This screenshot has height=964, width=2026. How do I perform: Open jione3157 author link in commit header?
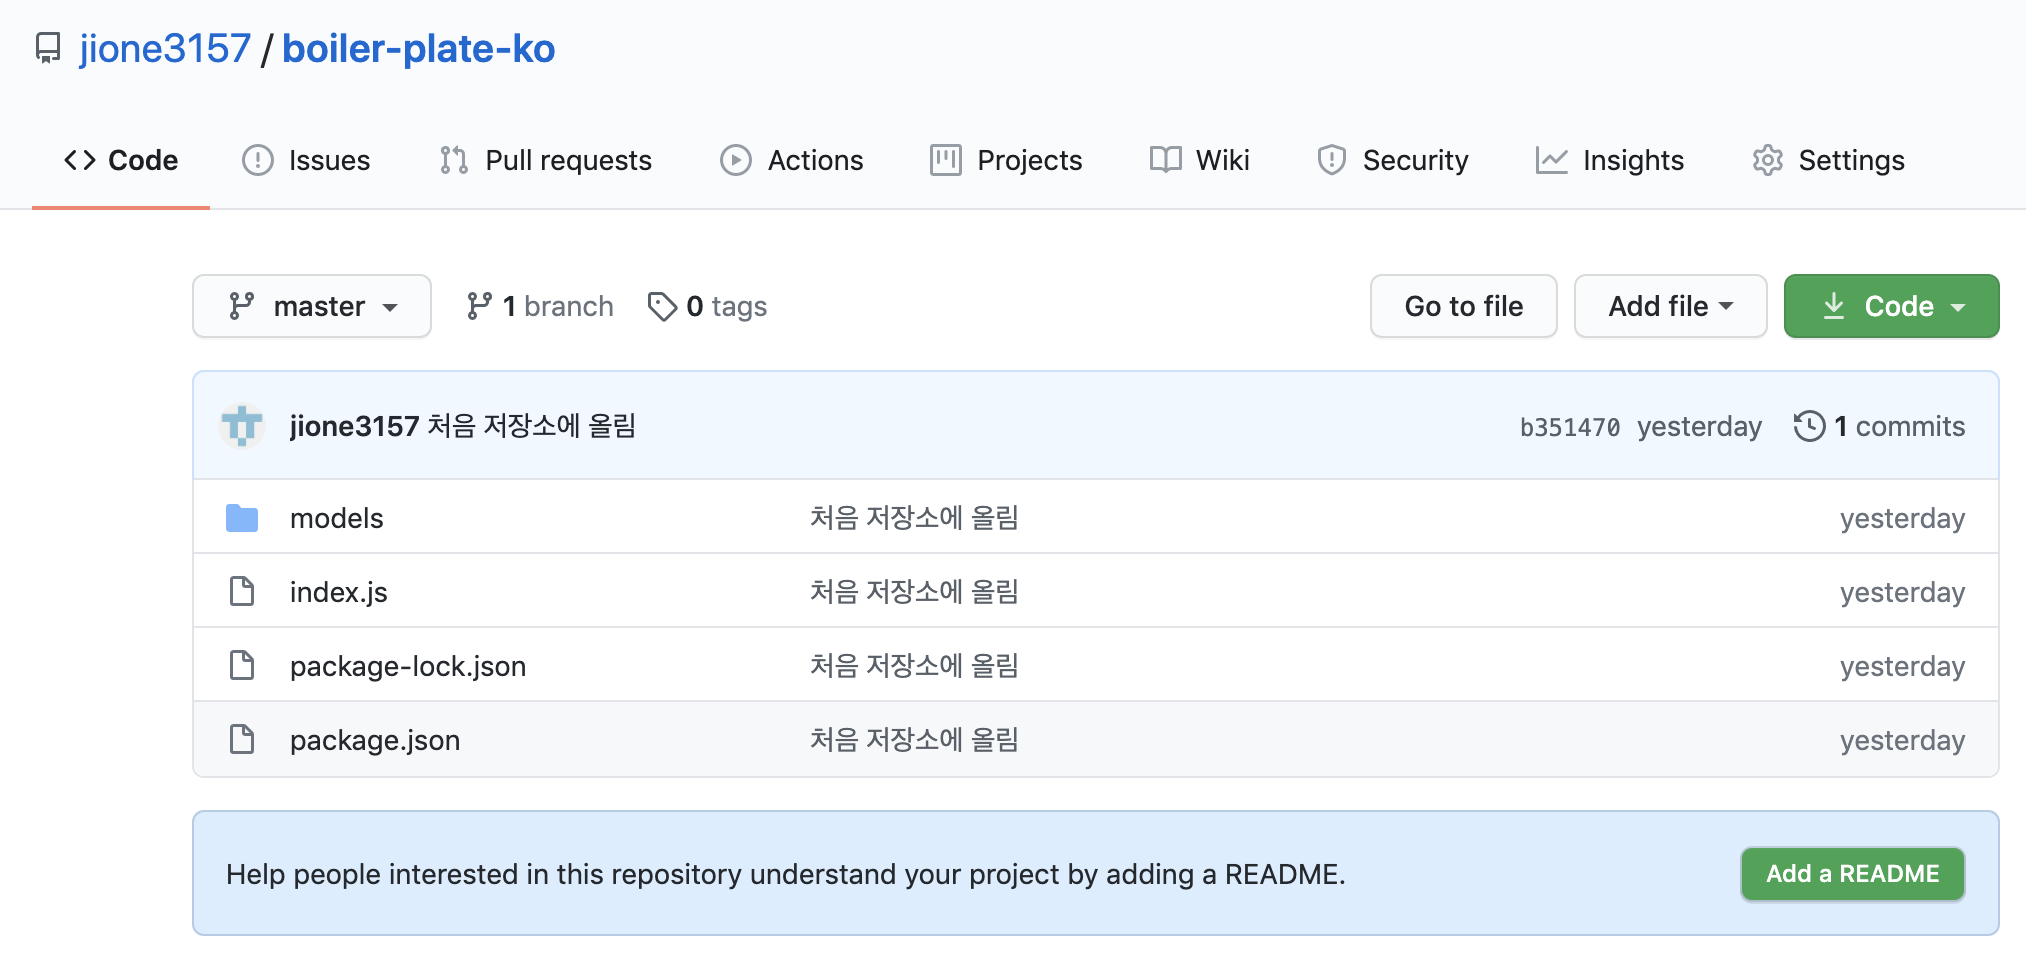pos(354,426)
